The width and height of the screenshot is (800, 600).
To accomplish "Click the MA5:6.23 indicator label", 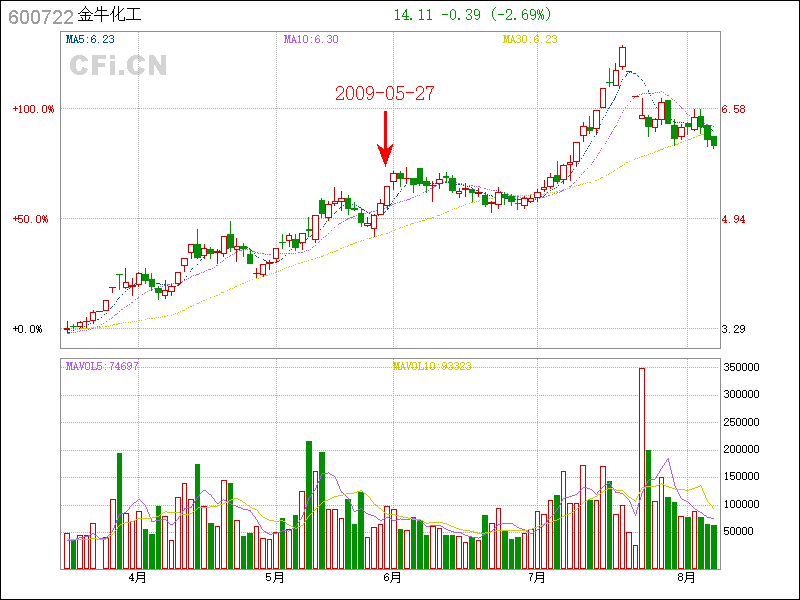I will (x=90, y=40).
